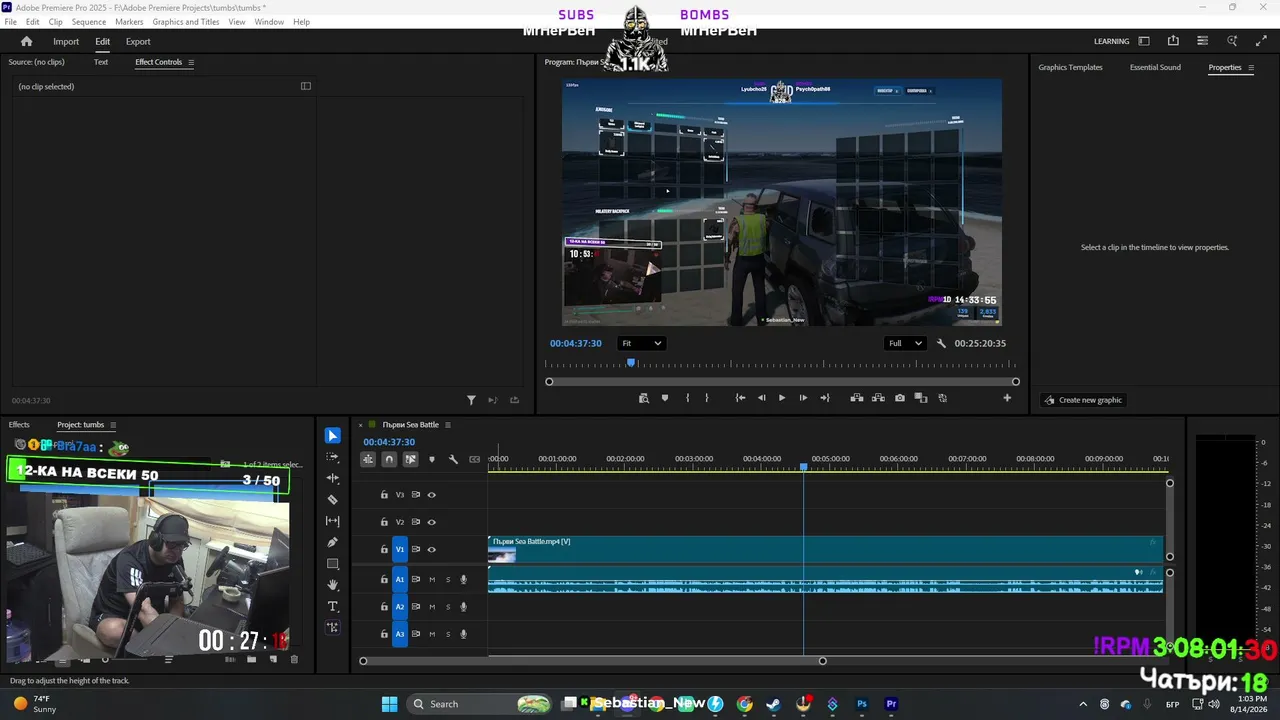Step back one frame

coord(761,398)
